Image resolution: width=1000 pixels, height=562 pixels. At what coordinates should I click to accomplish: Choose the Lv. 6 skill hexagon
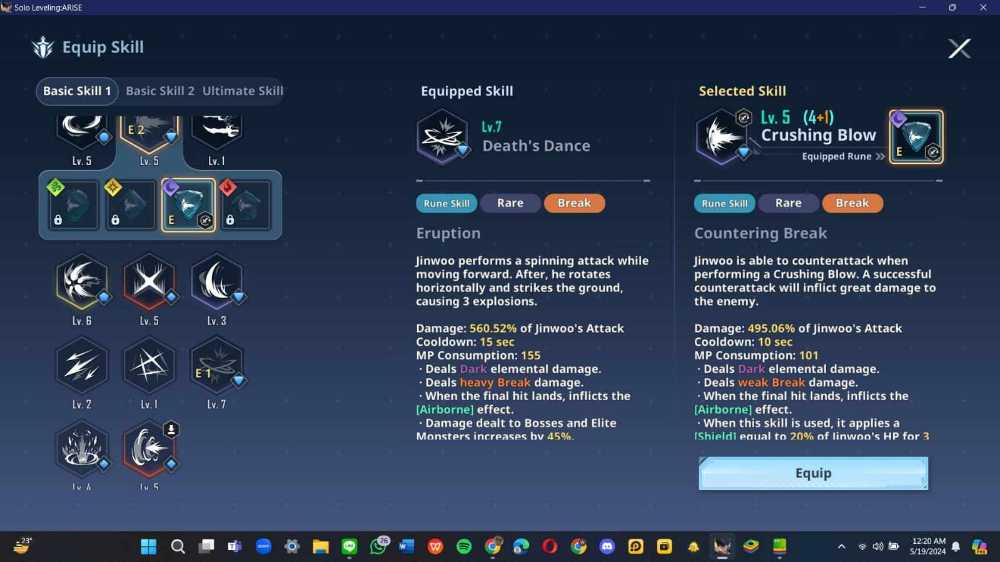82,282
